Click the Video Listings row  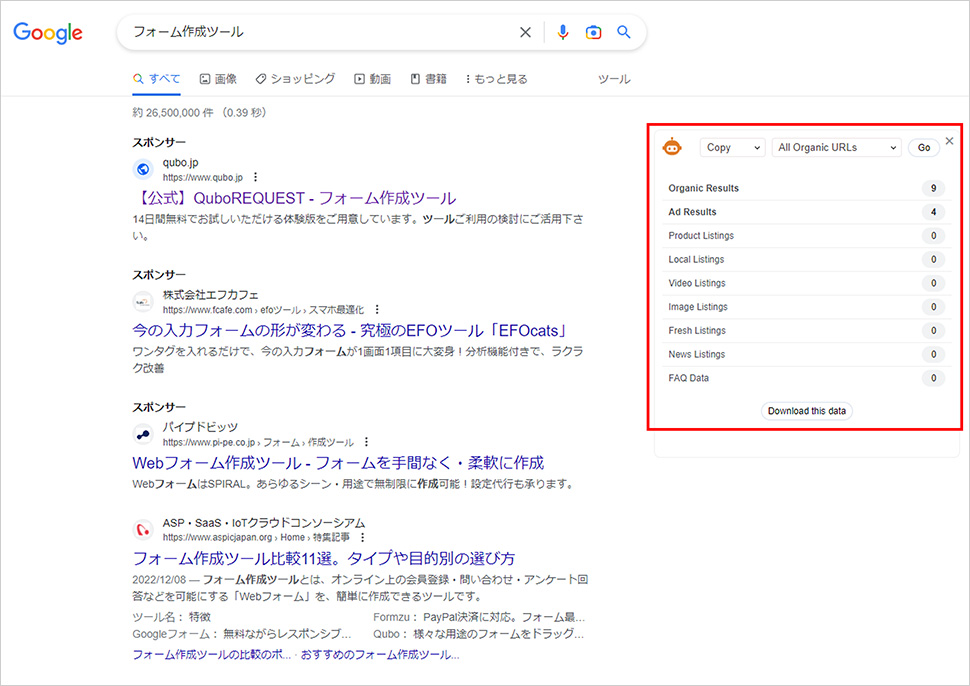[805, 283]
